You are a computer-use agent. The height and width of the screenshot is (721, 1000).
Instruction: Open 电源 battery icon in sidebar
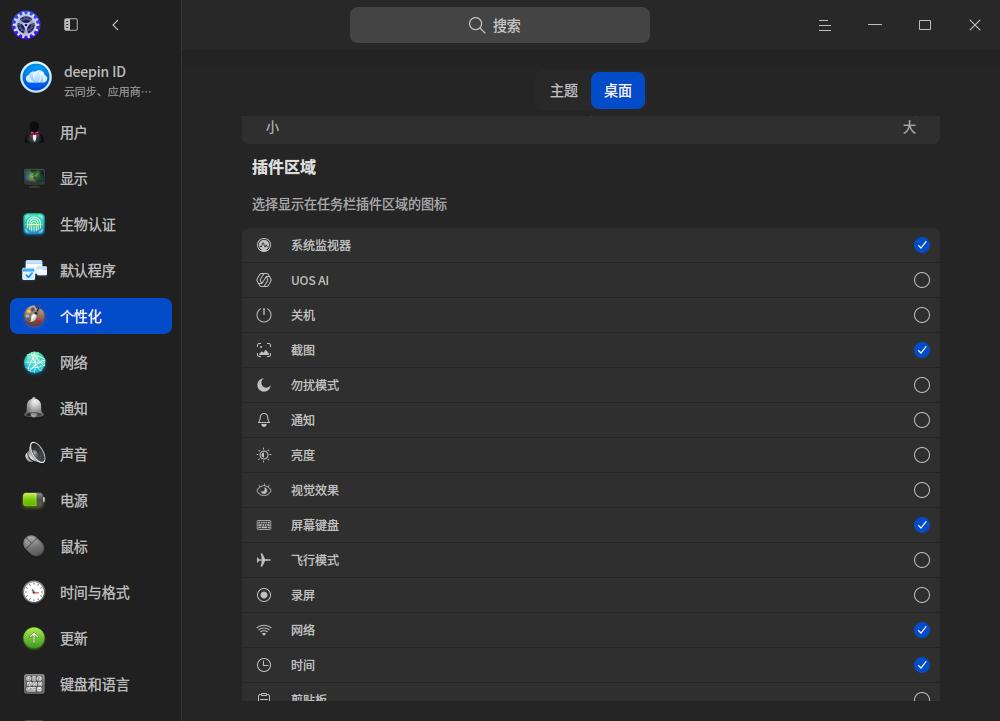click(x=34, y=500)
